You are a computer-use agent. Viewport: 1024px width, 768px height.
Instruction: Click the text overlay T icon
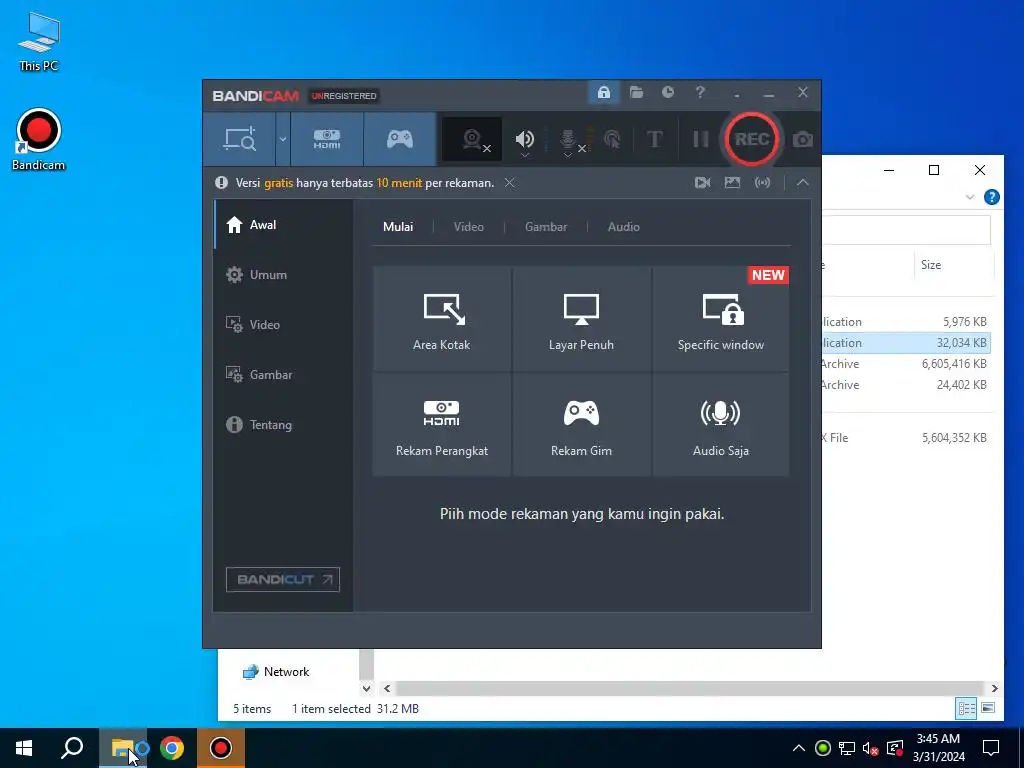tap(654, 139)
